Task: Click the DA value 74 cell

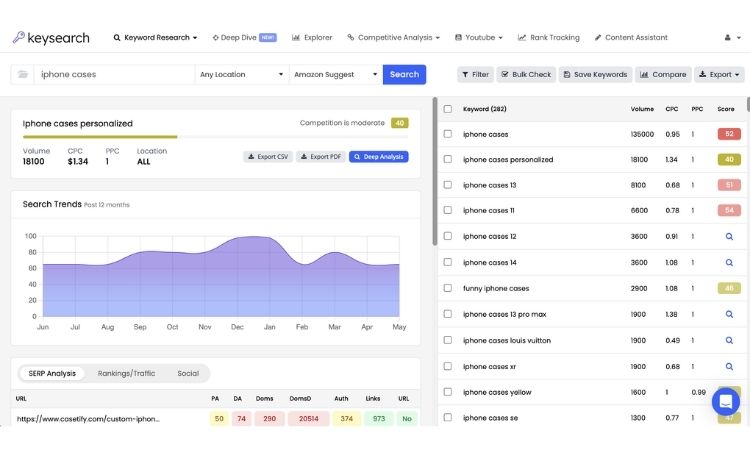Action: [242, 419]
